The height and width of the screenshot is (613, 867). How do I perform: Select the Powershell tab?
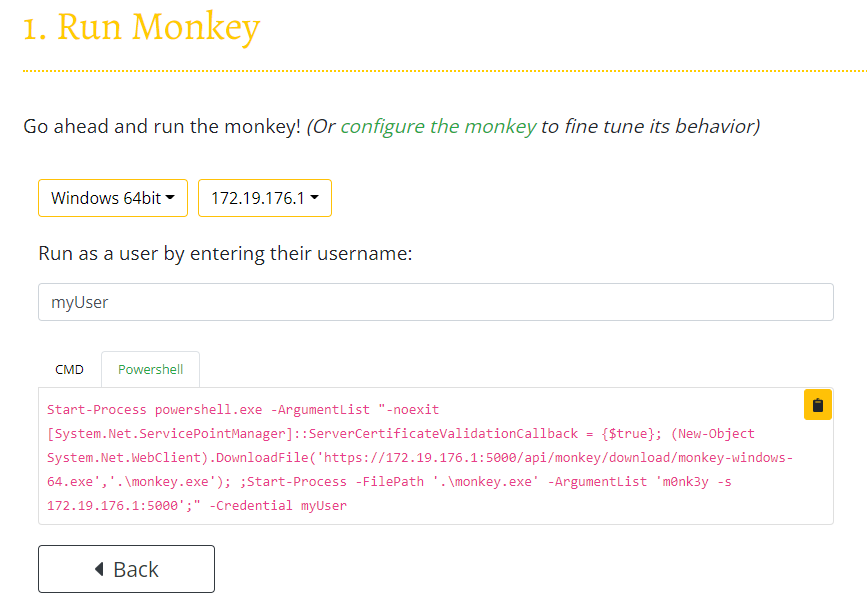(x=150, y=369)
